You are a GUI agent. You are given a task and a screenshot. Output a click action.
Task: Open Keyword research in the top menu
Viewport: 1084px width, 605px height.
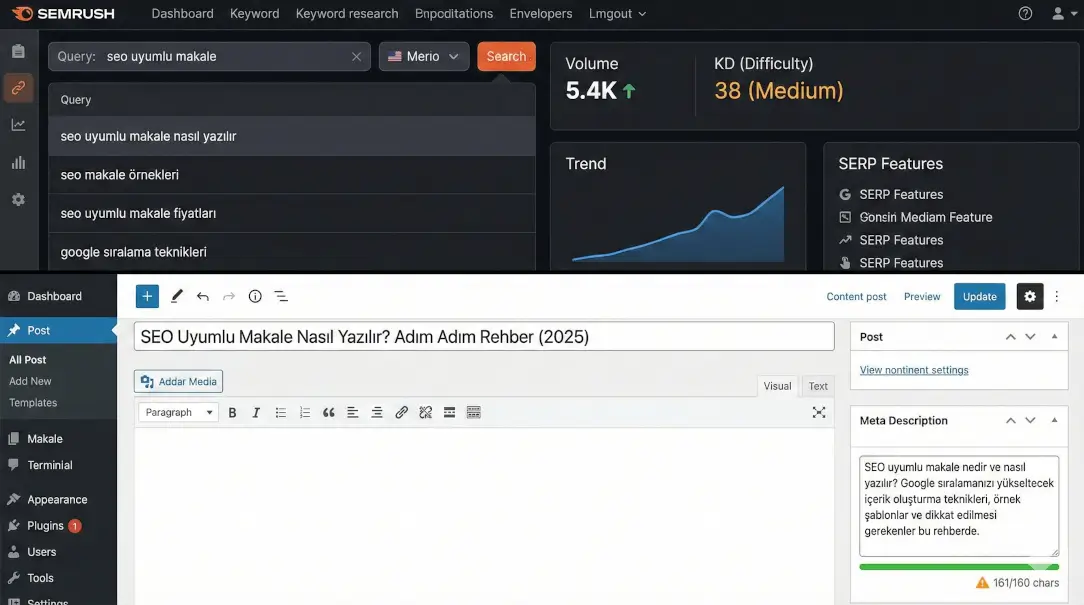coord(346,13)
